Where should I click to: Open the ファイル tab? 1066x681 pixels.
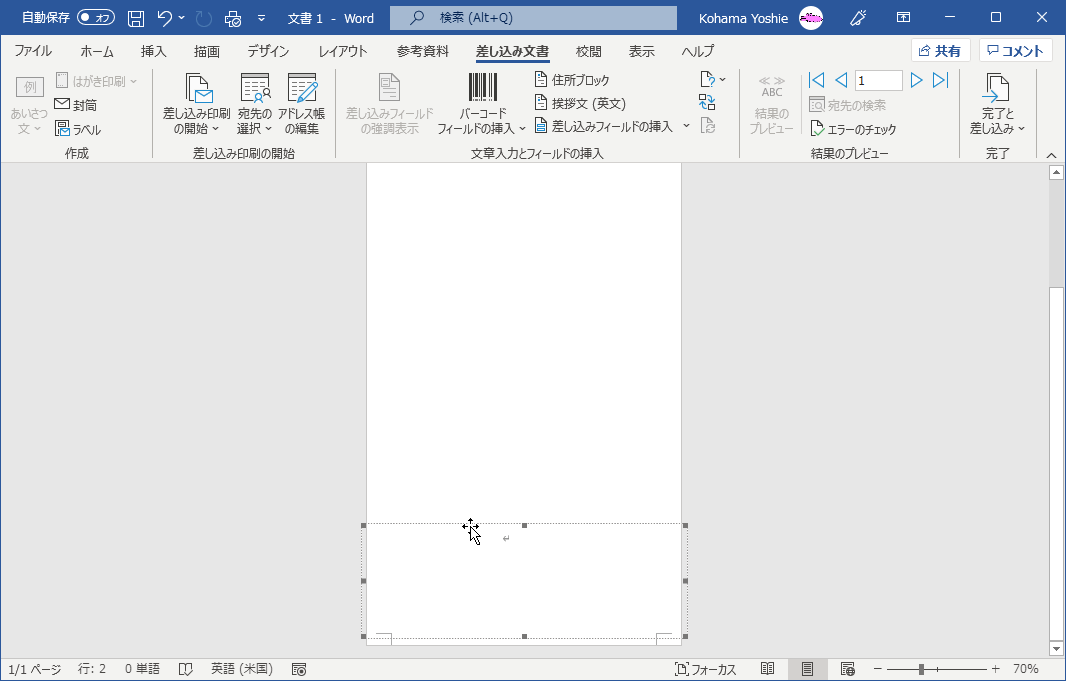pos(33,51)
